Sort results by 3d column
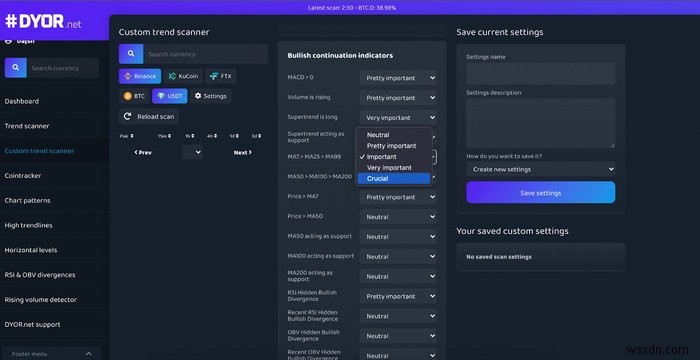The height and width of the screenshot is (360, 700). [256, 136]
